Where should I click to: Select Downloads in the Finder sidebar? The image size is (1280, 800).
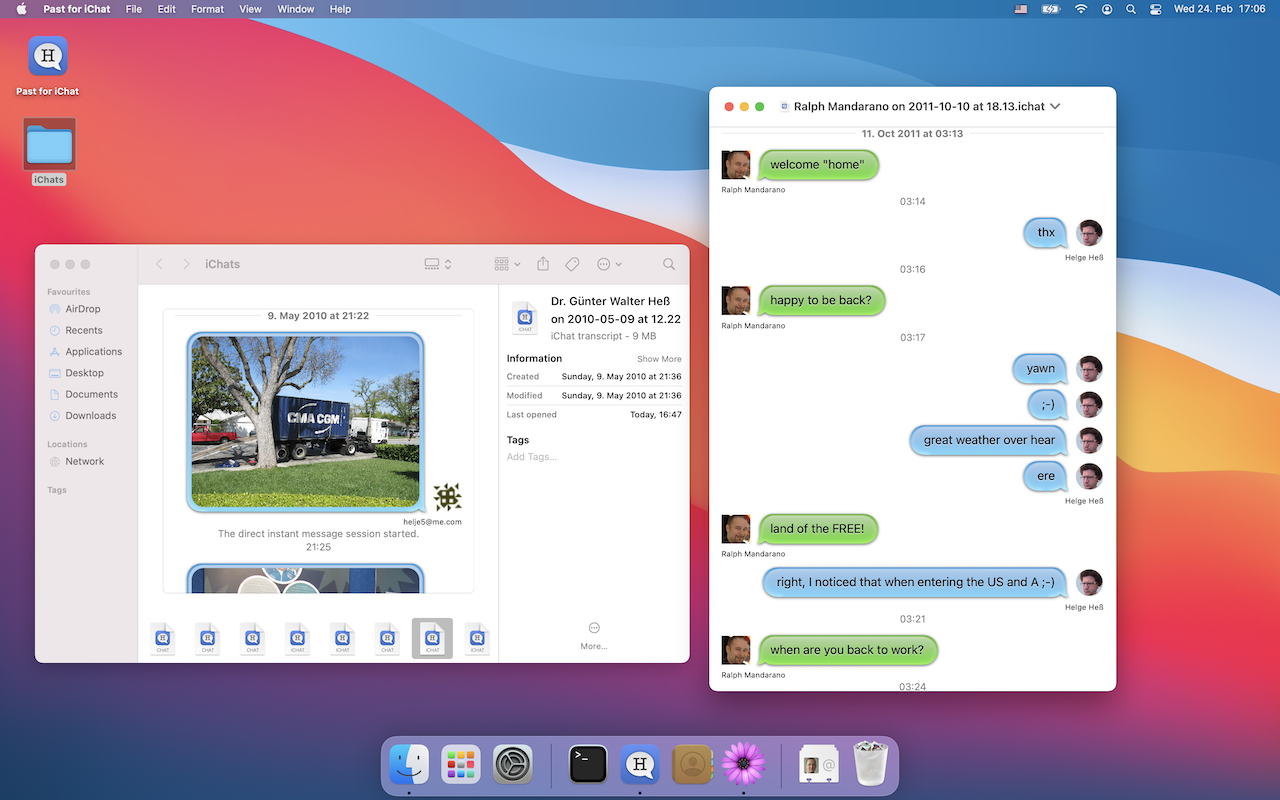(x=91, y=416)
